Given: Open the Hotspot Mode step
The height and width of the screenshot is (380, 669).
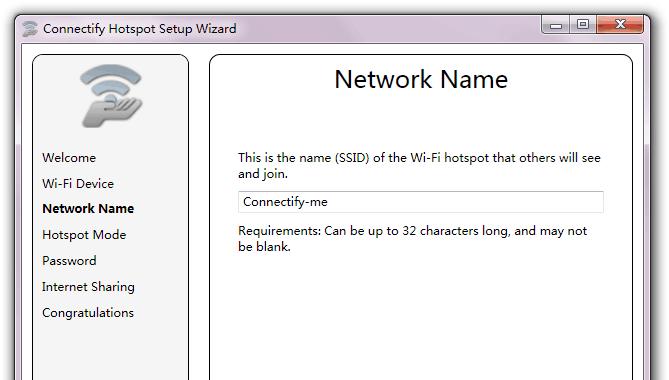Looking at the screenshot, I should 84,235.
